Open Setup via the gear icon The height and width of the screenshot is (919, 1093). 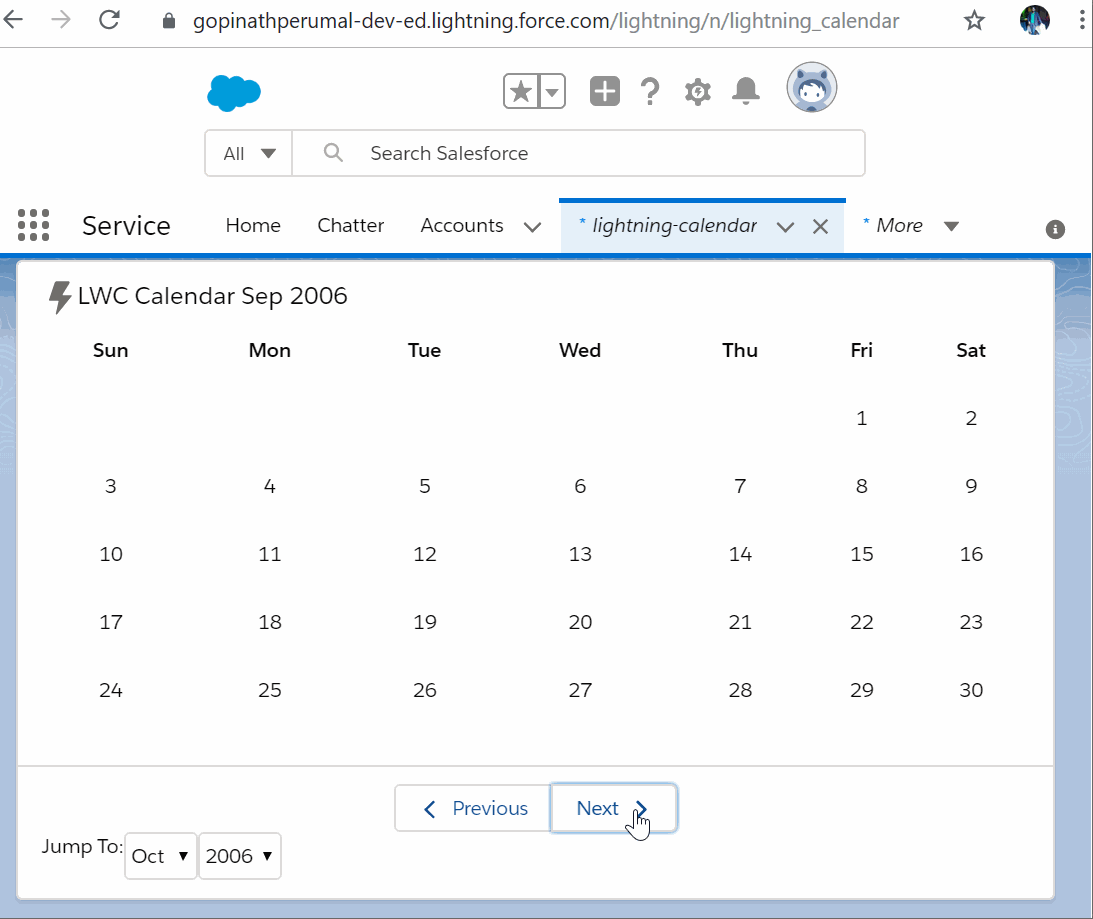(697, 91)
